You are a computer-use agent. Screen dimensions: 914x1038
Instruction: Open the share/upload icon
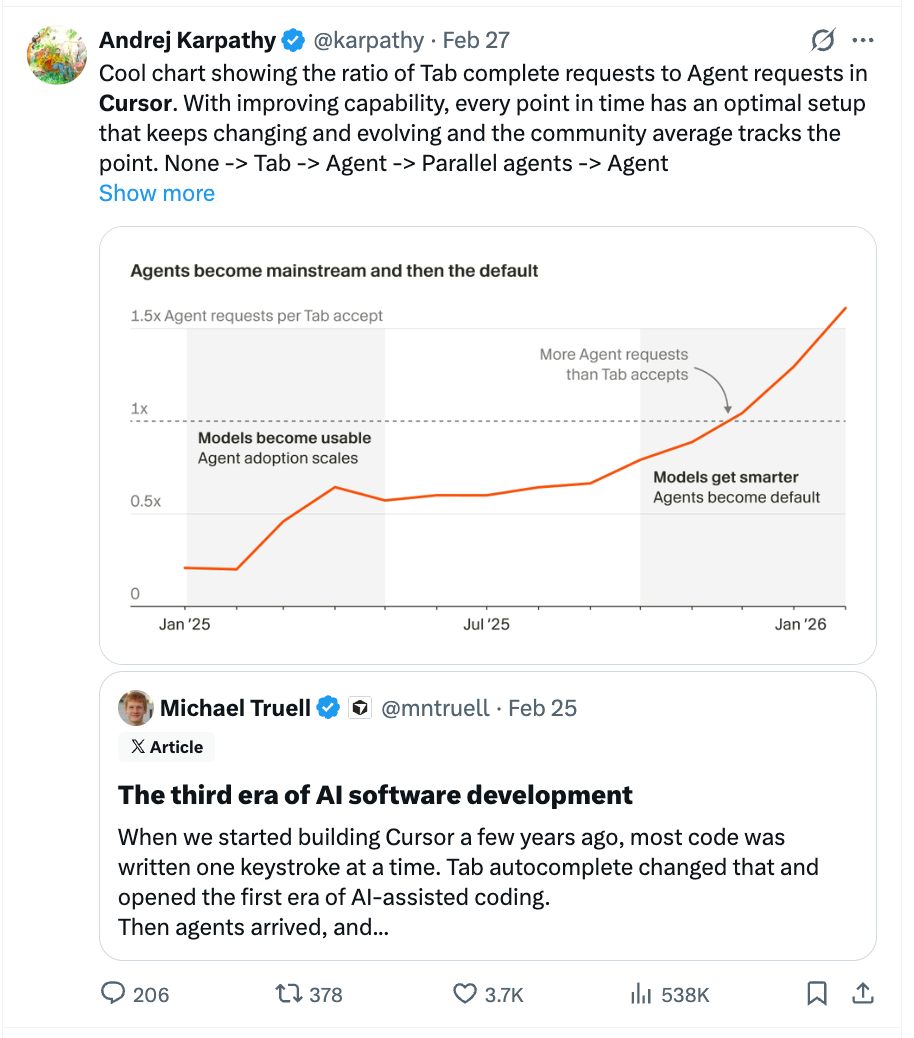(862, 994)
